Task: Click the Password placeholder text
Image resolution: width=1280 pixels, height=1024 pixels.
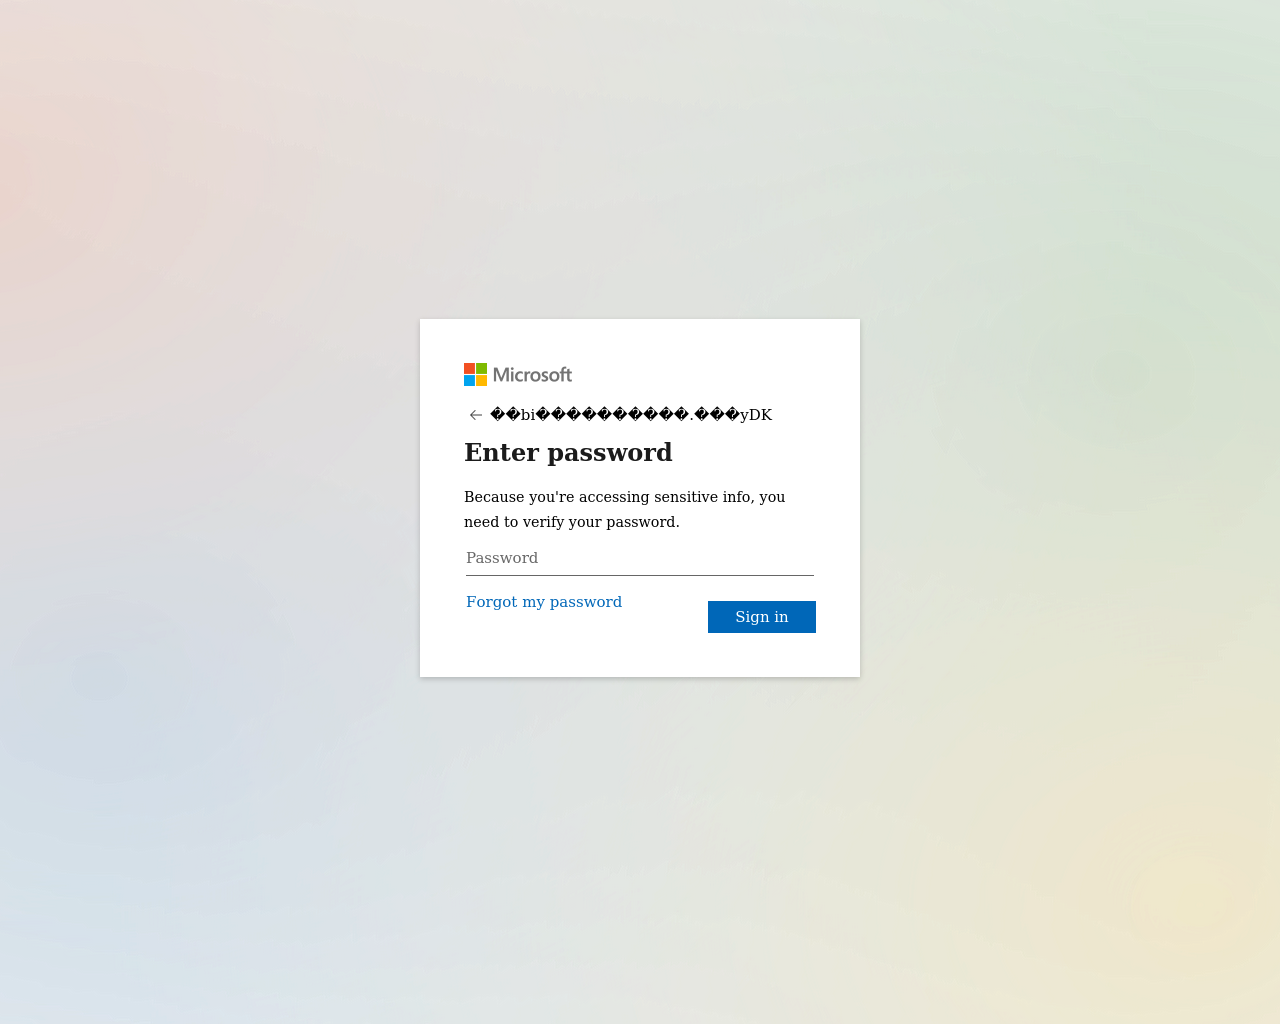Action: 502,558
